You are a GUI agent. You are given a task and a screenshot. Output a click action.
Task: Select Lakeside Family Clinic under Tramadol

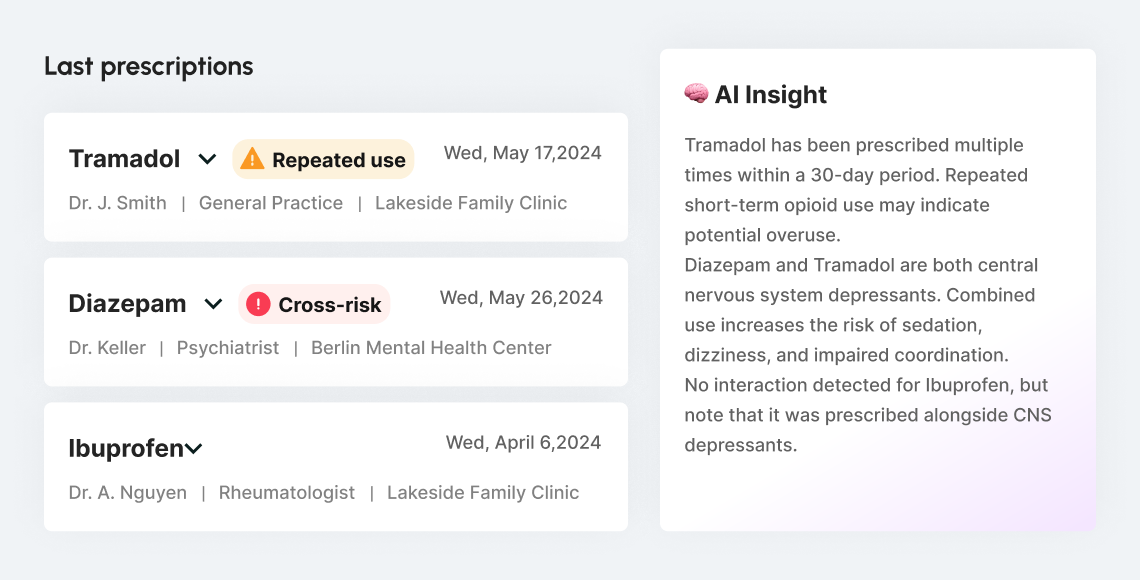click(470, 203)
